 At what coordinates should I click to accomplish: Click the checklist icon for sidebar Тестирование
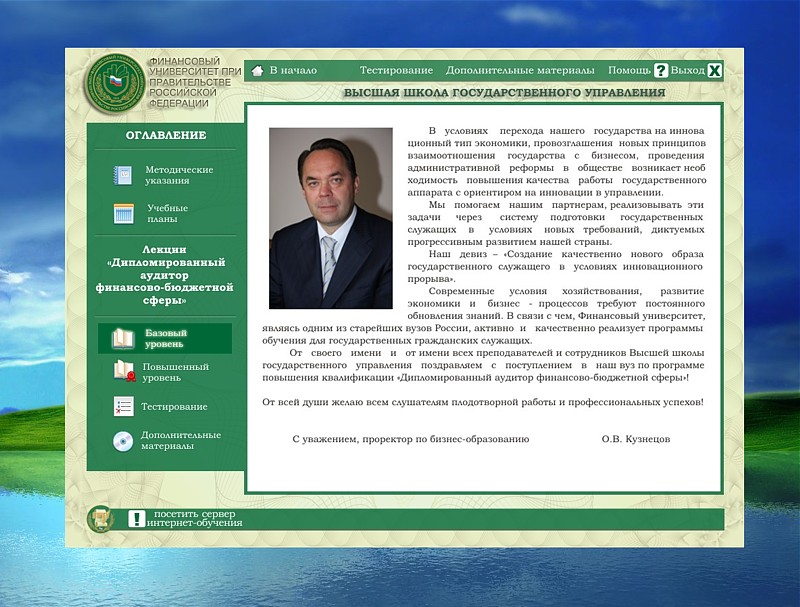click(123, 407)
